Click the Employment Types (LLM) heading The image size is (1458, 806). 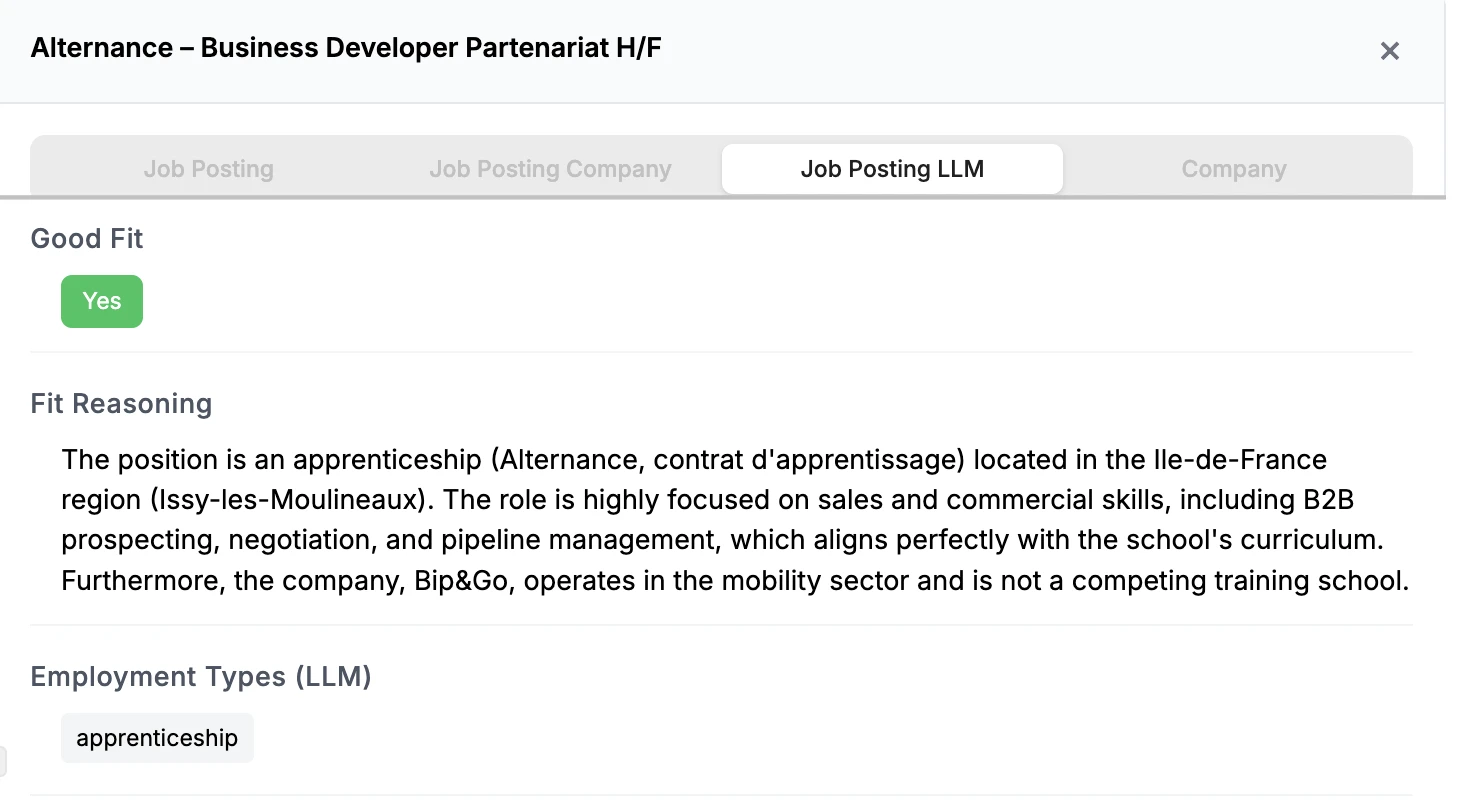click(x=201, y=677)
